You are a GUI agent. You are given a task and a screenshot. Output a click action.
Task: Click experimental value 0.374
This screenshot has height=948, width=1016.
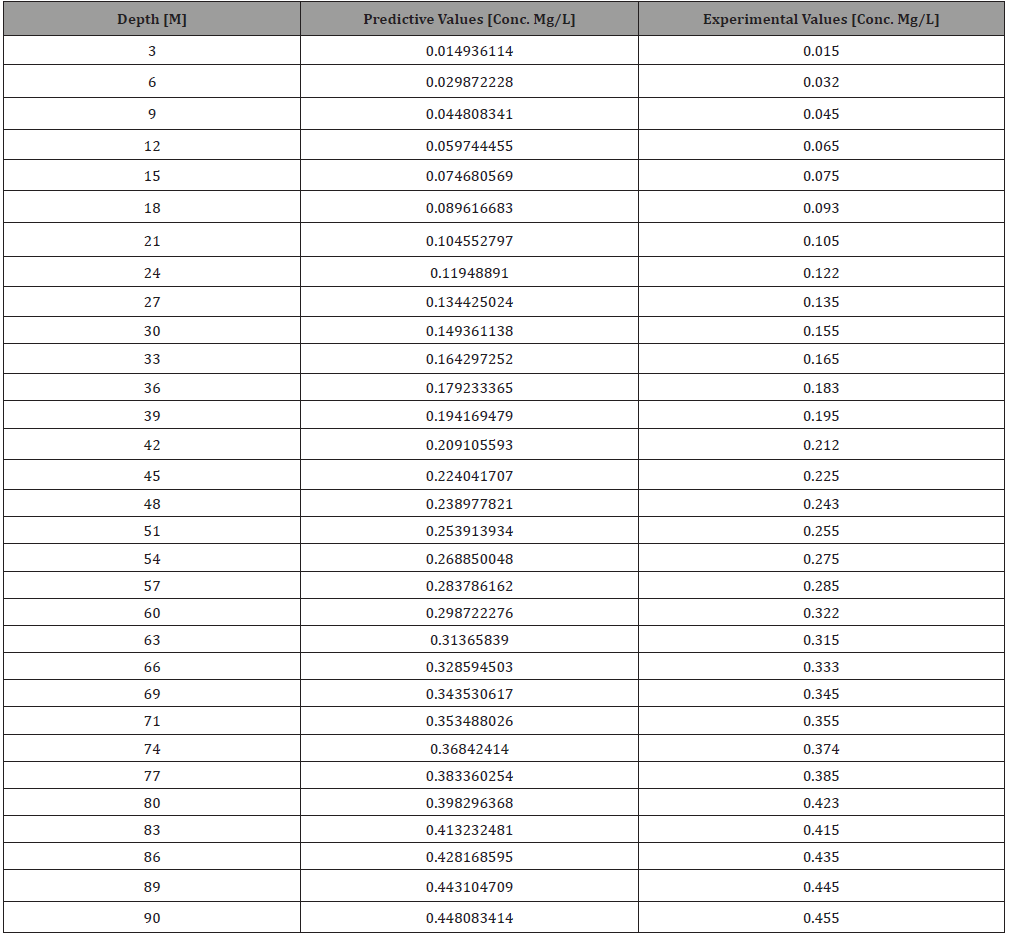(821, 749)
